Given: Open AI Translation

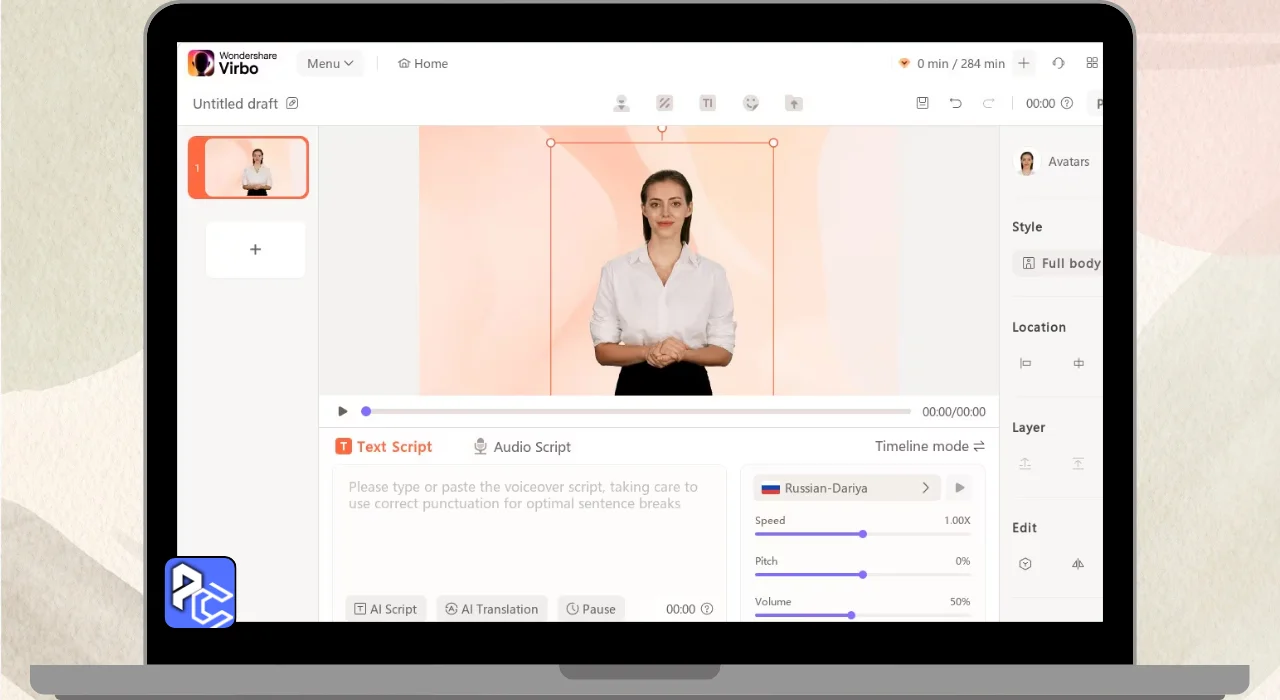Looking at the screenshot, I should click(x=492, y=609).
